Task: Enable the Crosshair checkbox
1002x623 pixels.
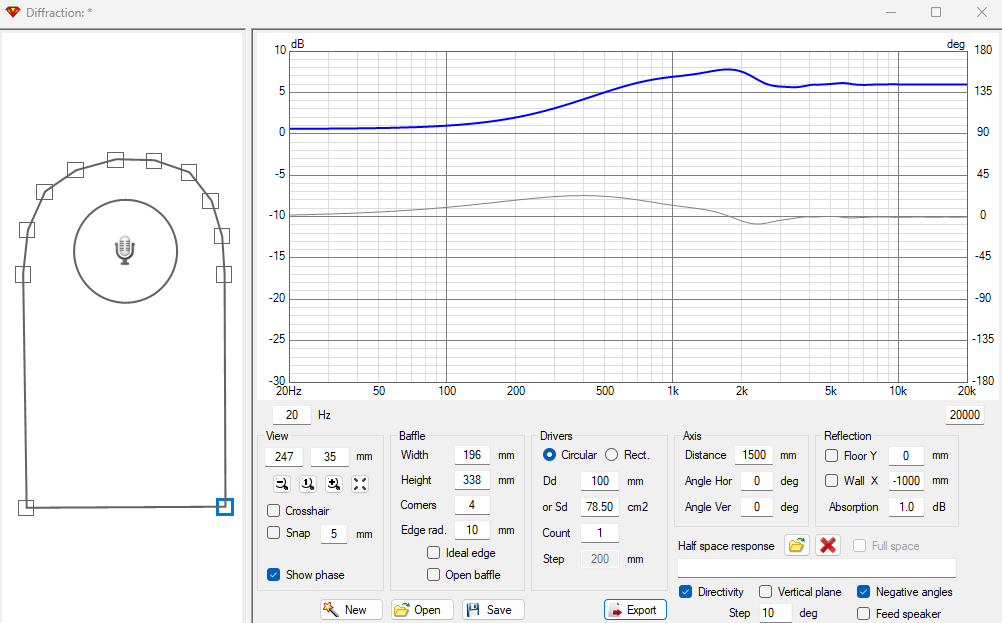Action: click(274, 511)
